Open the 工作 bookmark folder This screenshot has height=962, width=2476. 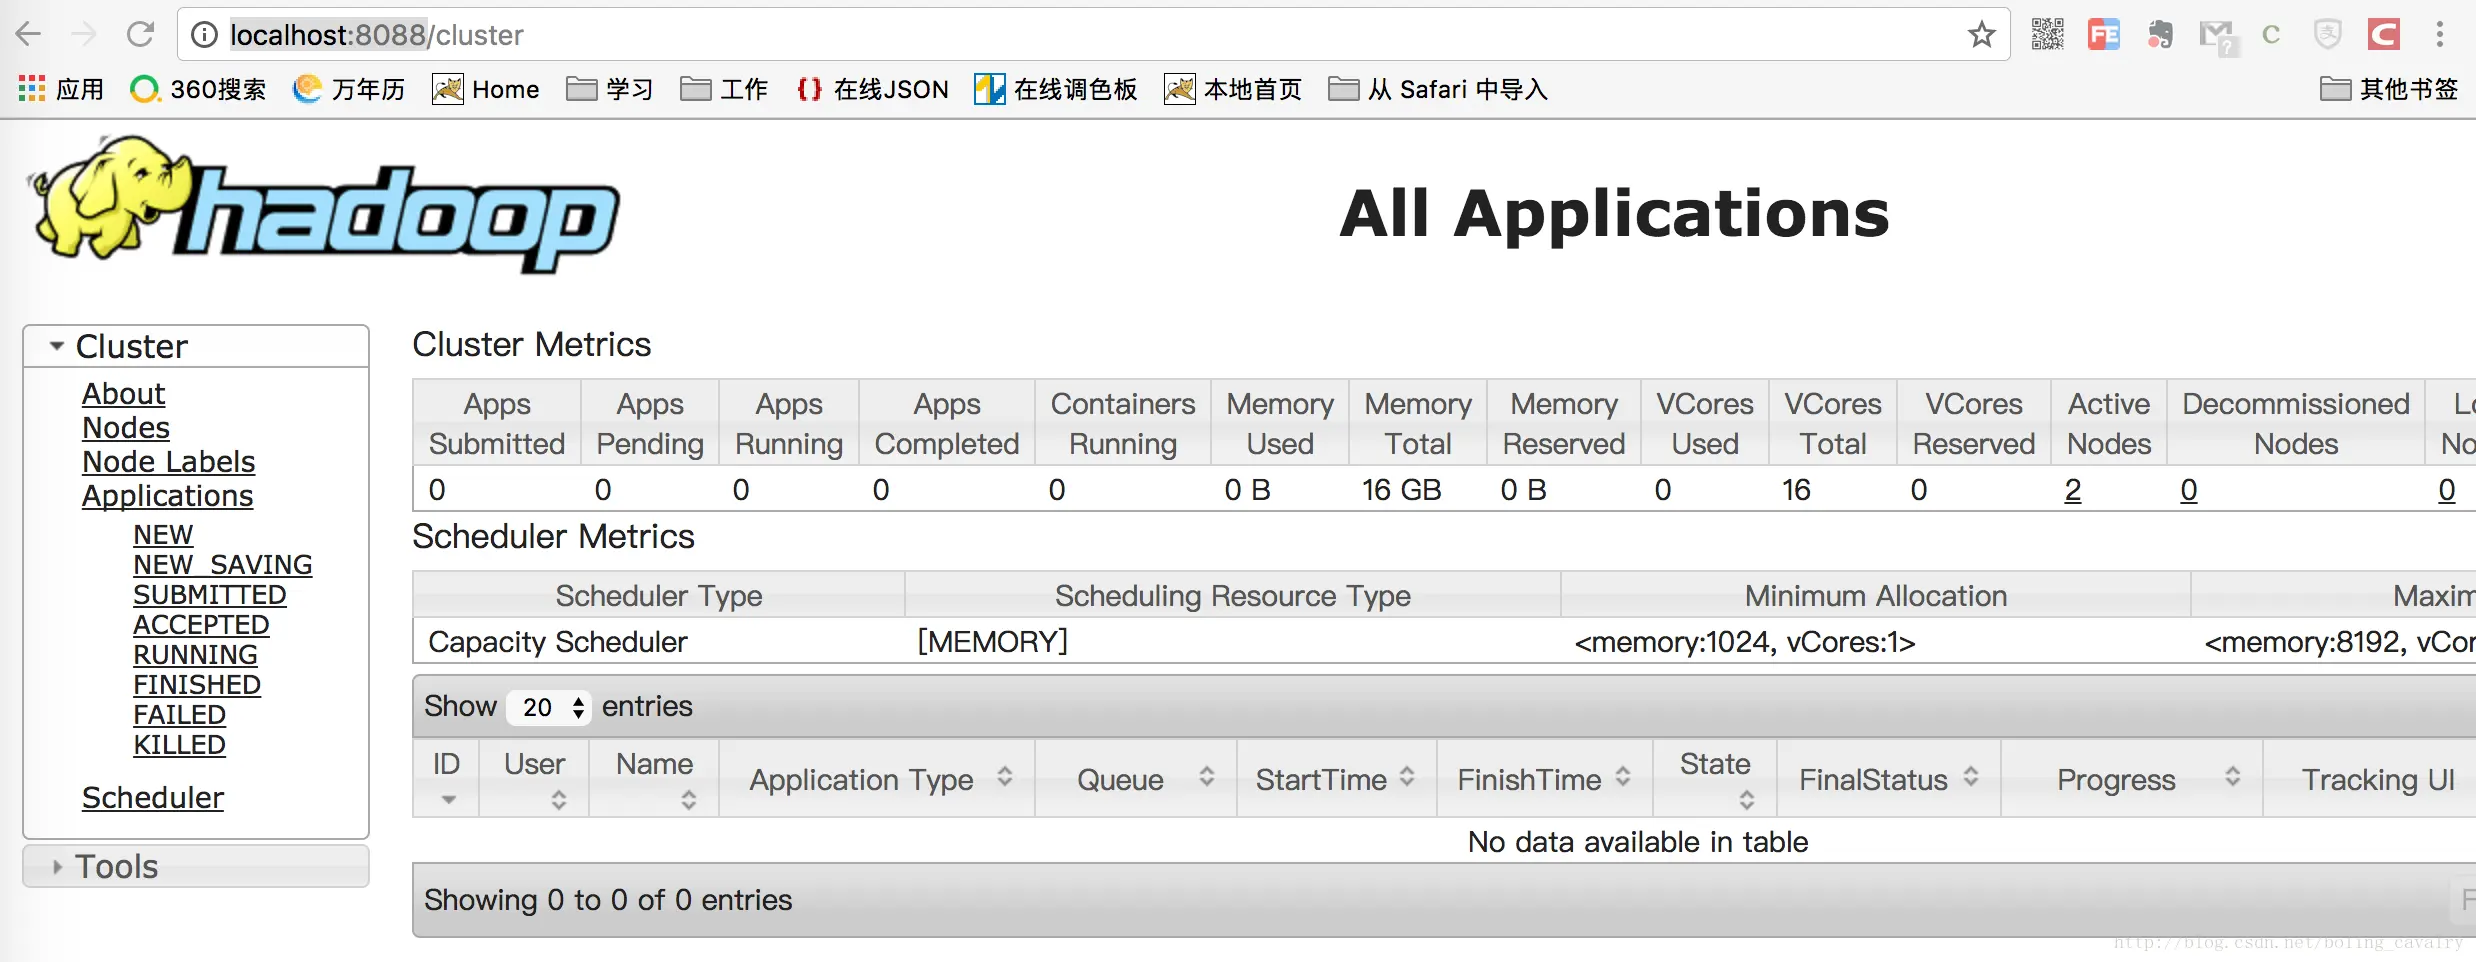click(x=724, y=89)
